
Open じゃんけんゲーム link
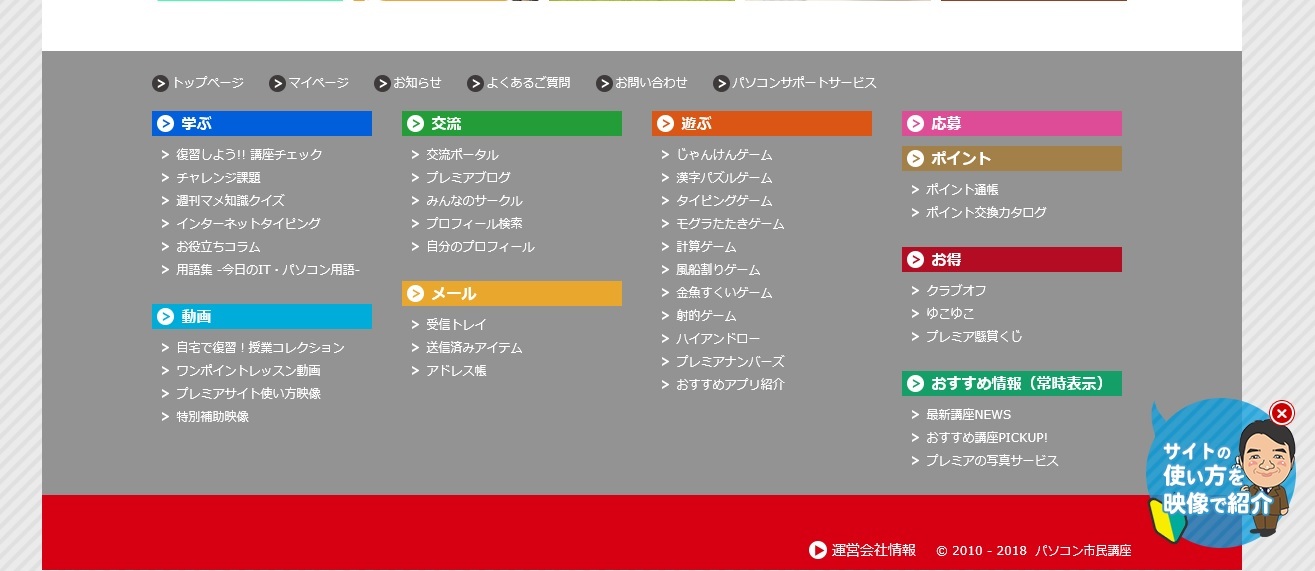(724, 155)
